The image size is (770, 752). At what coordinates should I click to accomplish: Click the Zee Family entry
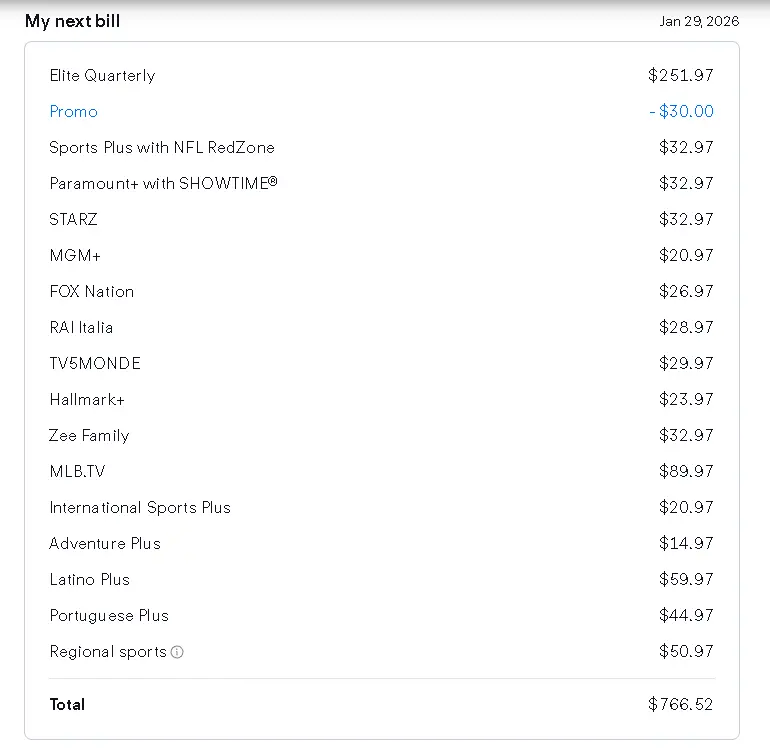click(x=89, y=436)
